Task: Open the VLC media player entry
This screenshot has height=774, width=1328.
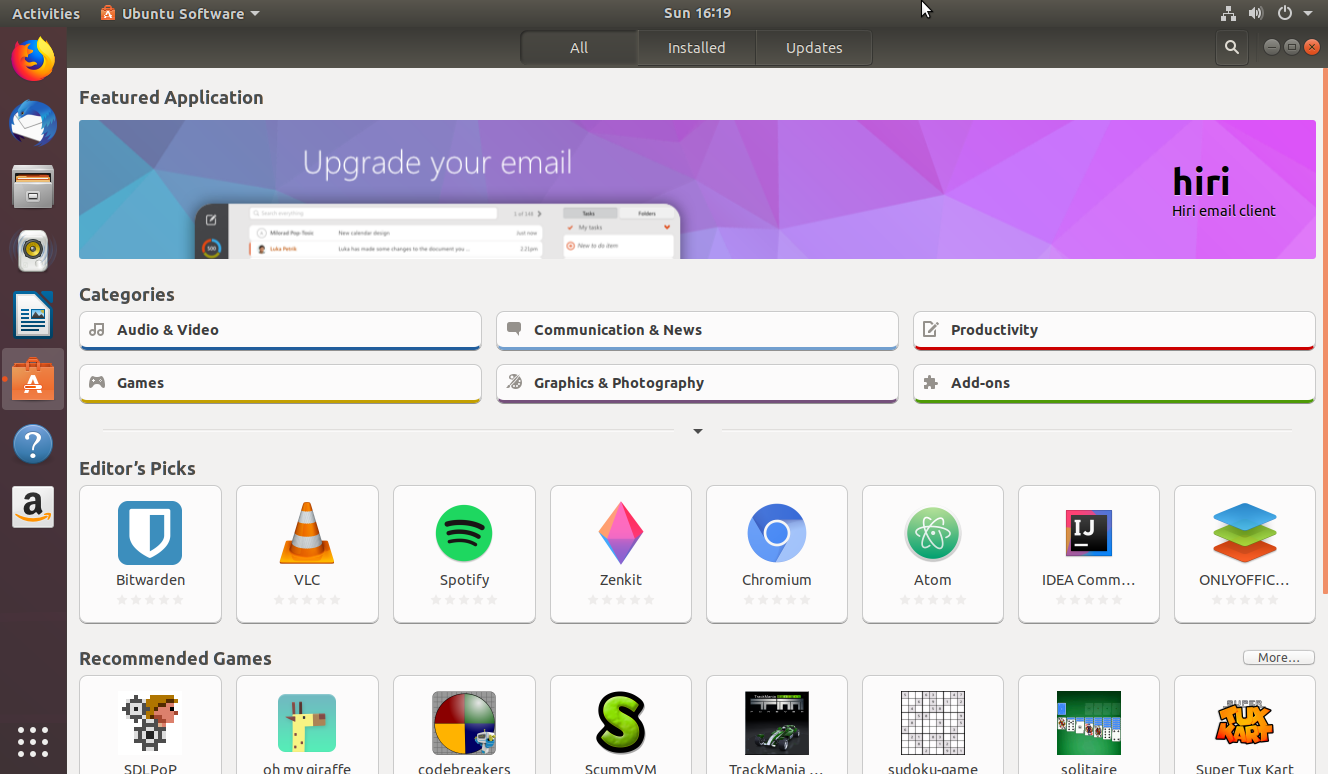Action: tap(307, 554)
